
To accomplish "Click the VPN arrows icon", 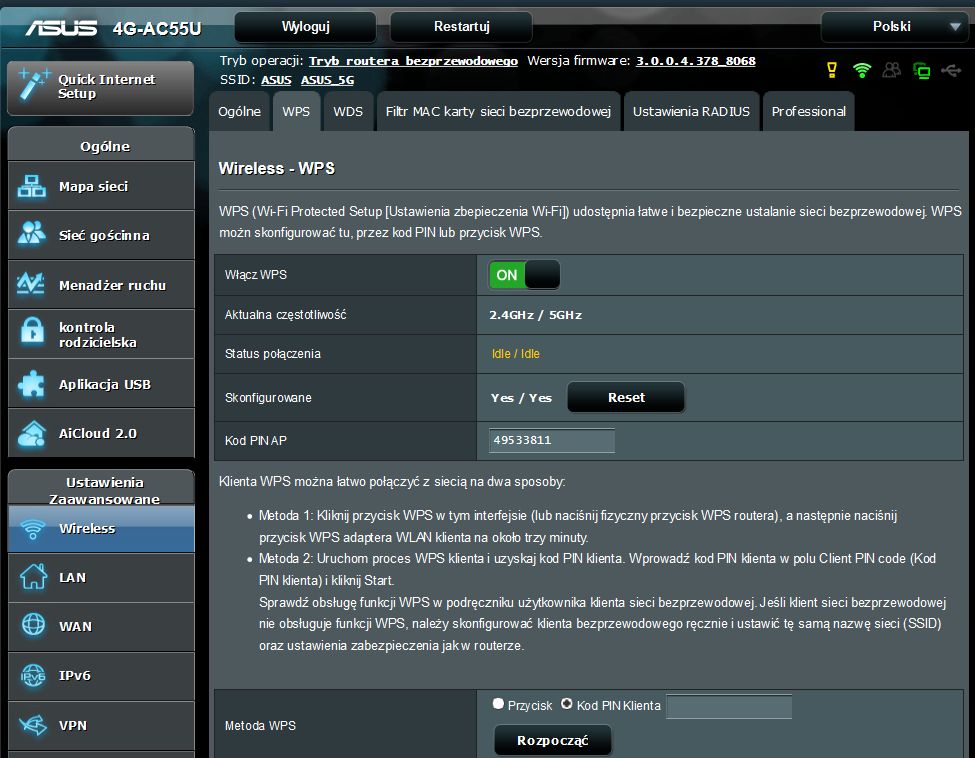I will 33,725.
